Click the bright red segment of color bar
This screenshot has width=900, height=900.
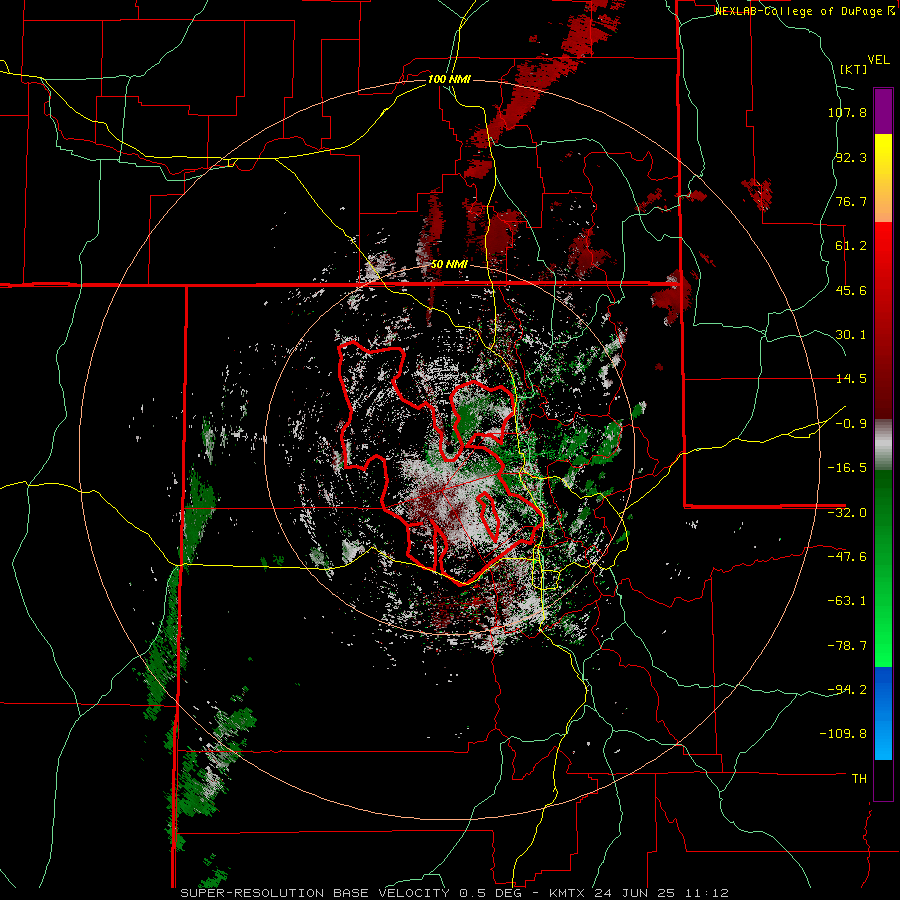pos(883,251)
